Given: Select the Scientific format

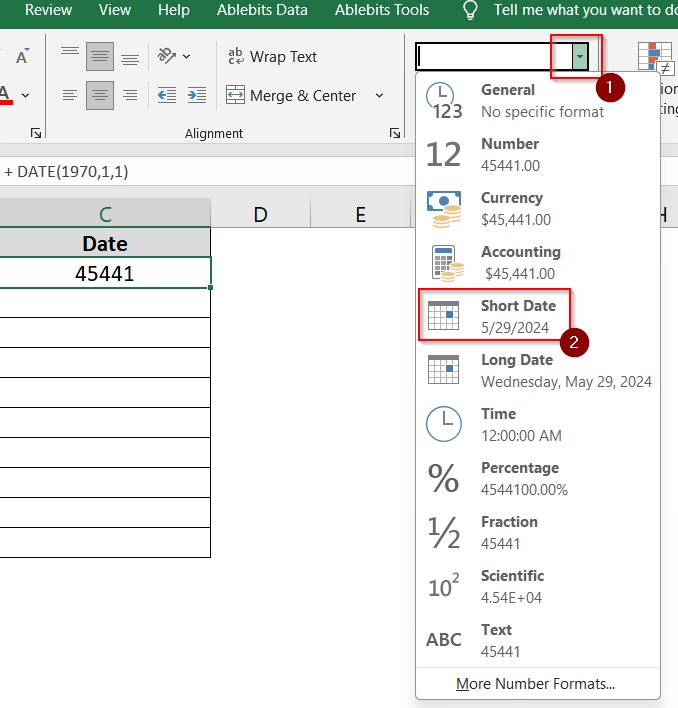Looking at the screenshot, I should (538, 586).
